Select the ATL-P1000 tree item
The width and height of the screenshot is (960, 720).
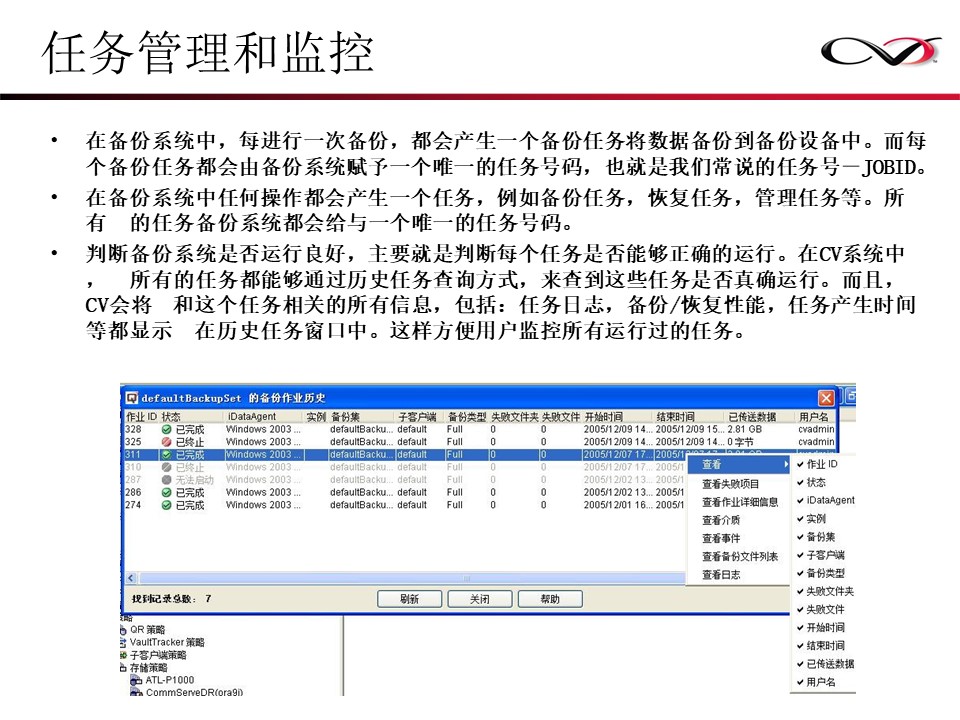click(170, 680)
